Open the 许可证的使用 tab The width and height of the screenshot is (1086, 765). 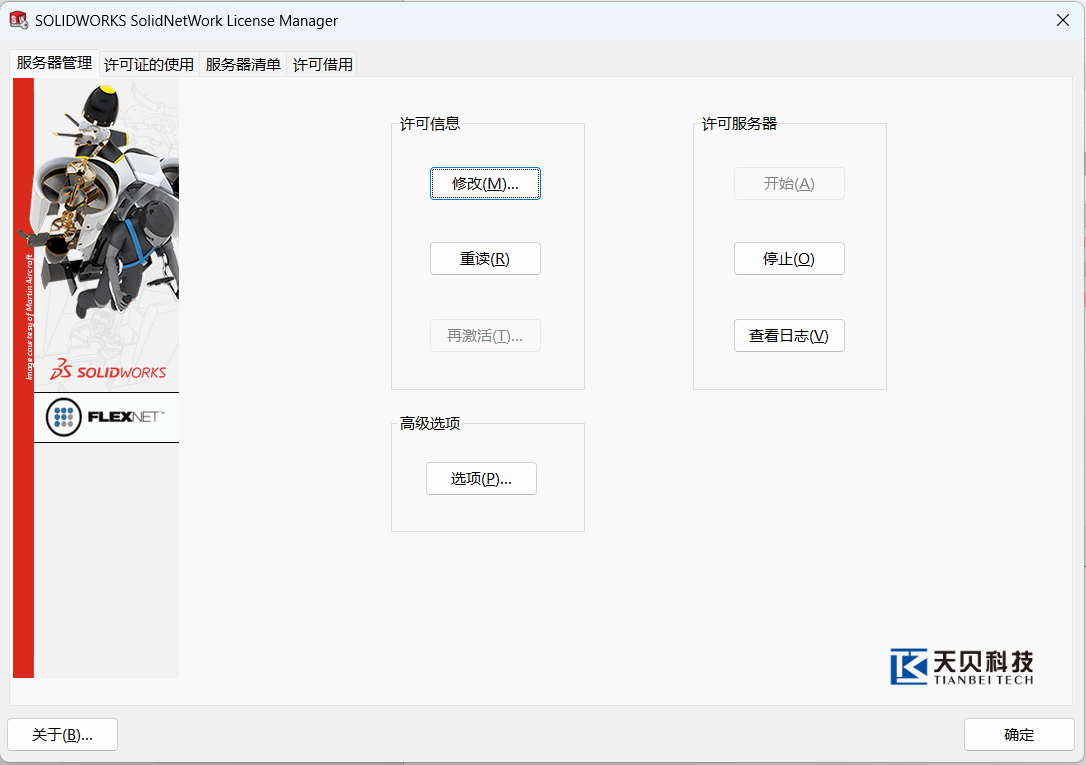149,64
